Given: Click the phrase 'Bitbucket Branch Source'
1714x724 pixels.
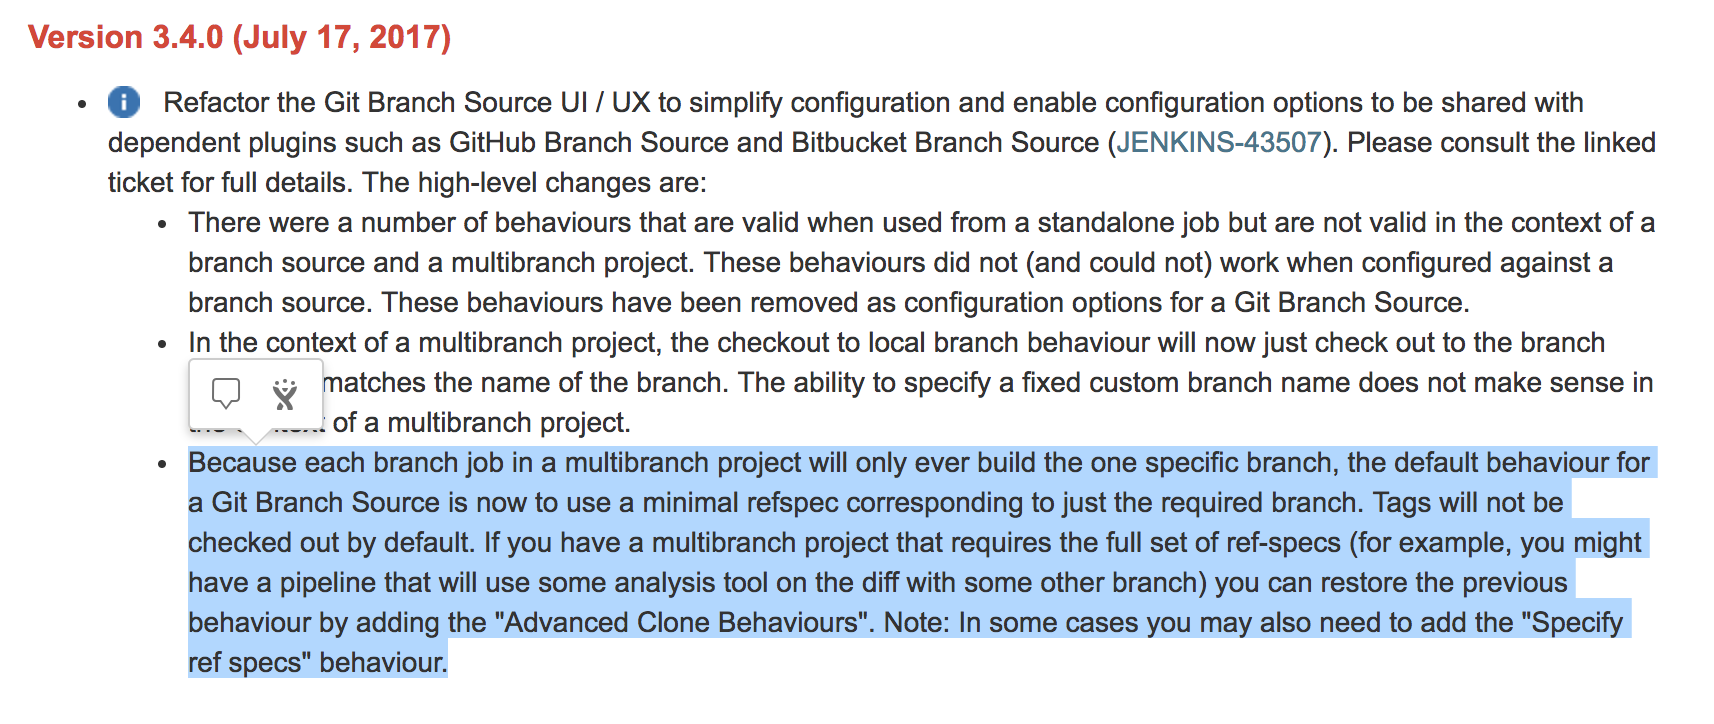Looking at the screenshot, I should [x=945, y=142].
